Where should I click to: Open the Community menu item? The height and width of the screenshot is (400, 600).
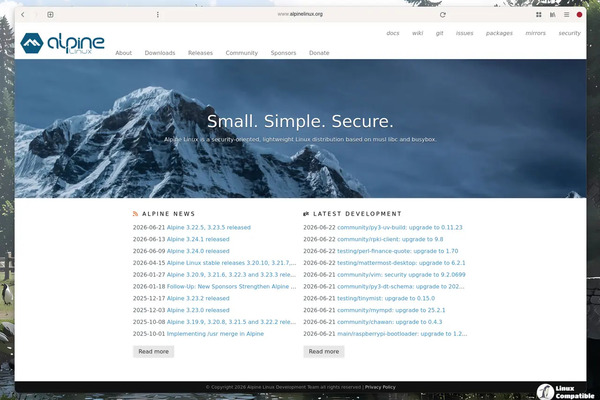[241, 53]
